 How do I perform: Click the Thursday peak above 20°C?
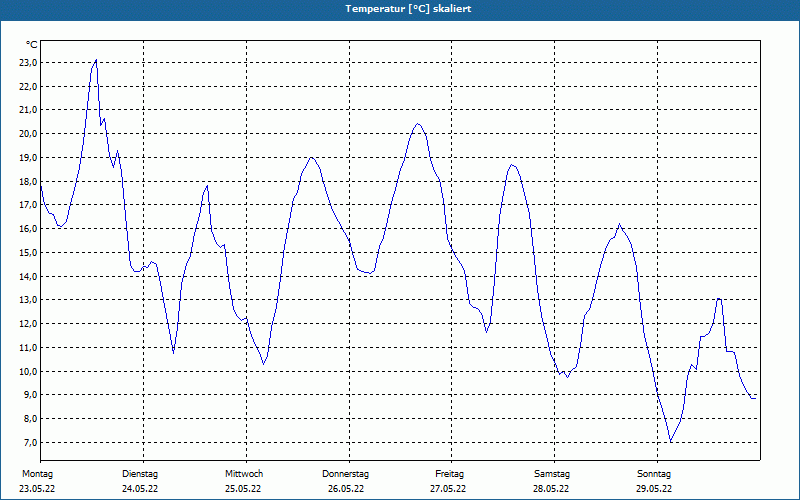(418, 123)
